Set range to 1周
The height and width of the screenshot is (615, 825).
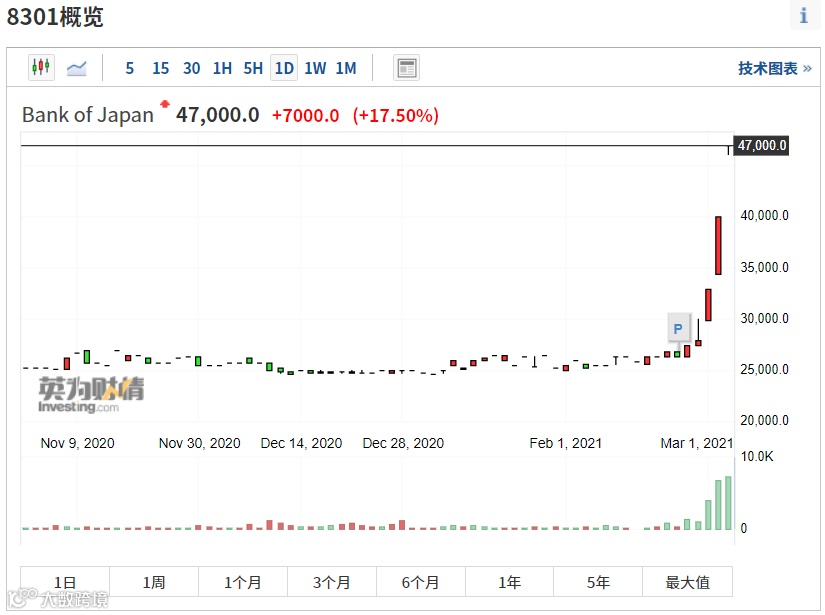click(x=154, y=582)
